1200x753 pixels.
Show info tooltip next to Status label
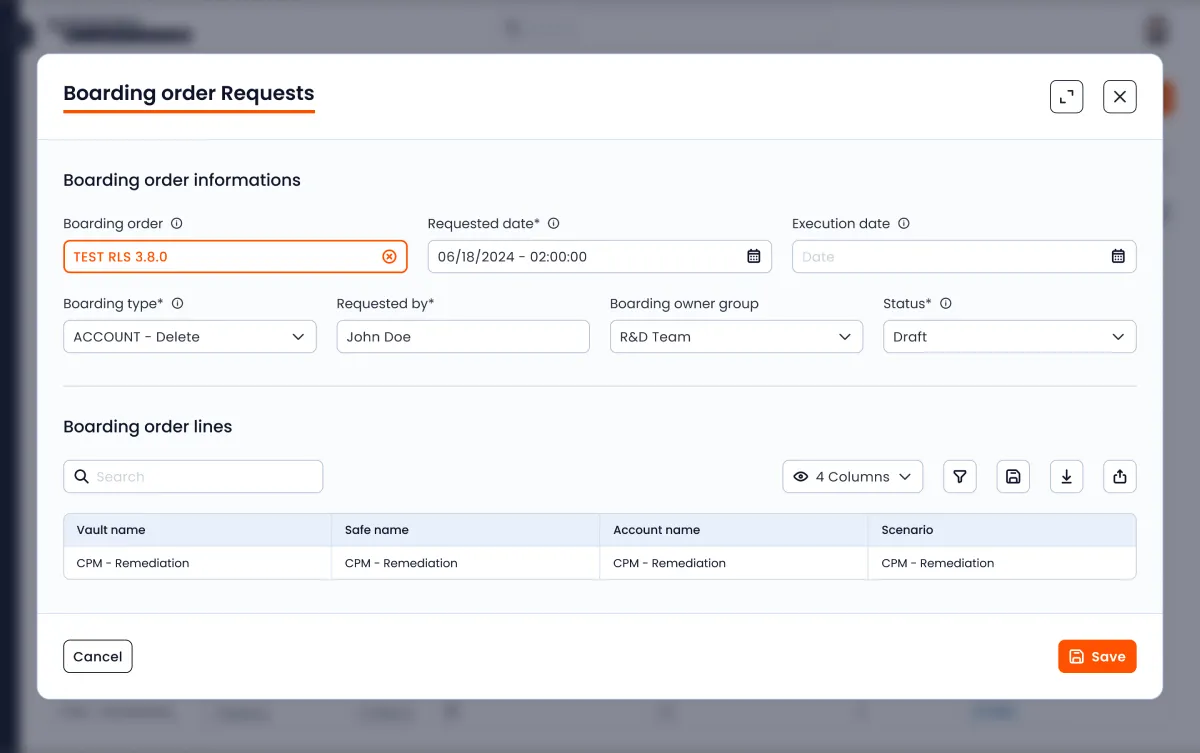pyautogui.click(x=946, y=304)
